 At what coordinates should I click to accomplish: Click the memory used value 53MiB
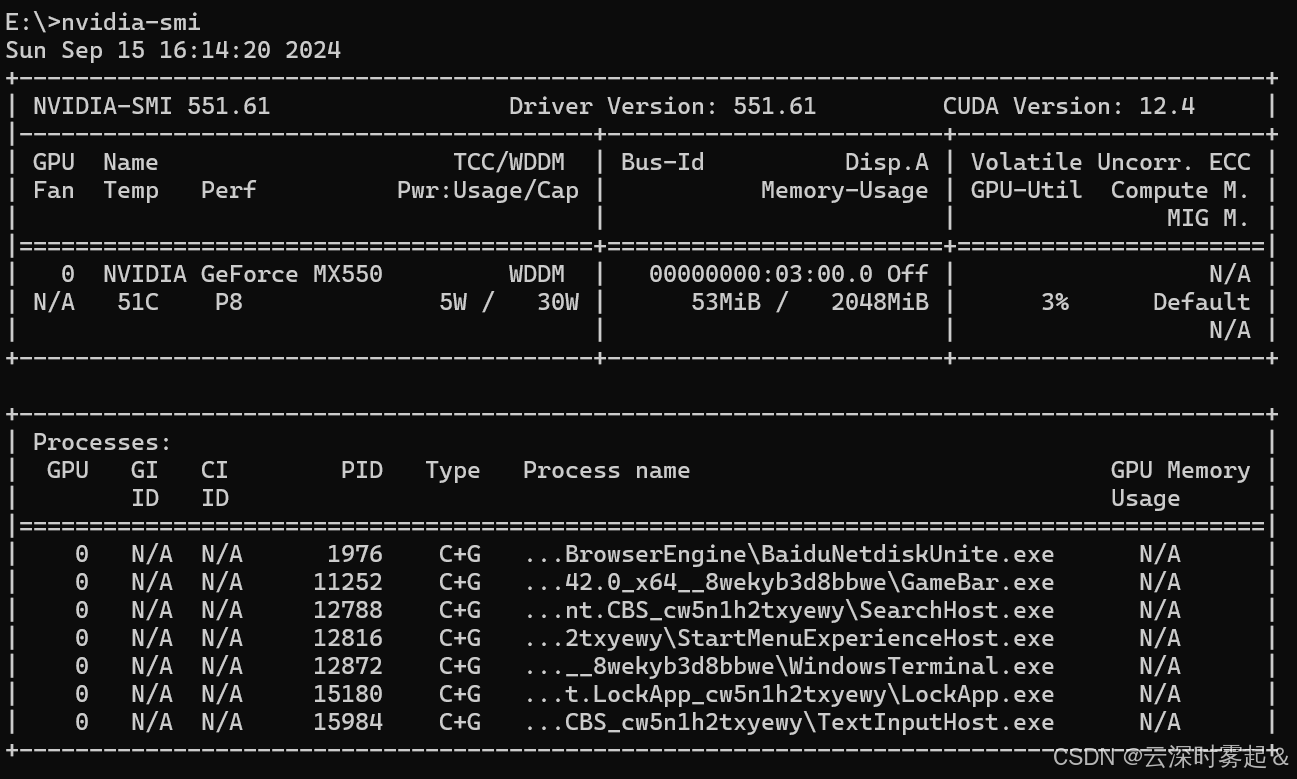[726, 302]
